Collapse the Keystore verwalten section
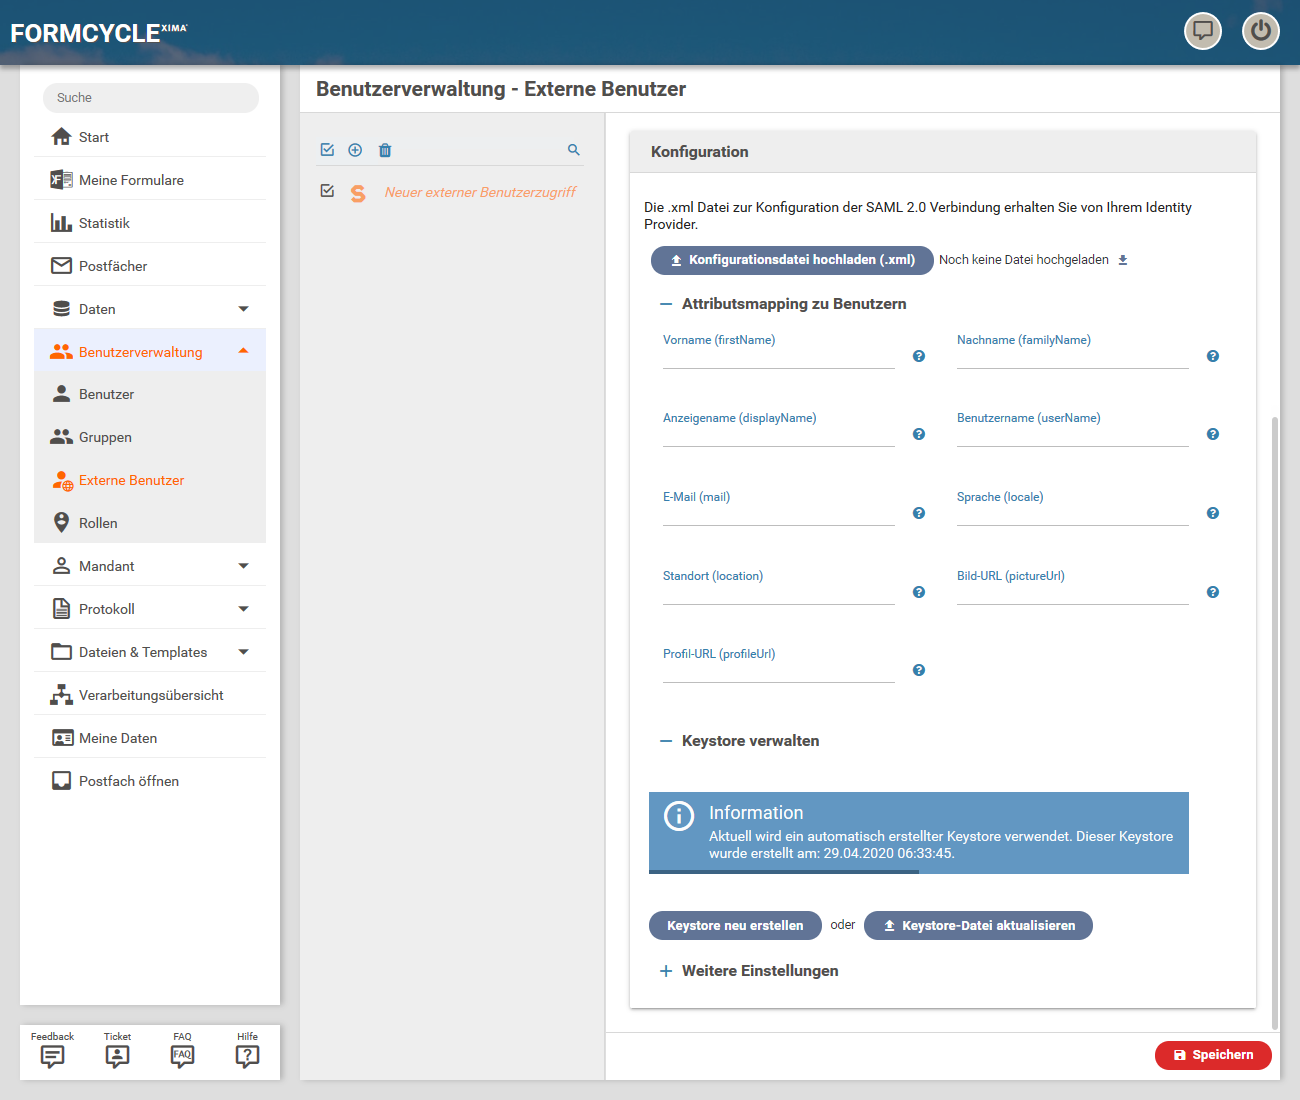The image size is (1300, 1100). 666,741
